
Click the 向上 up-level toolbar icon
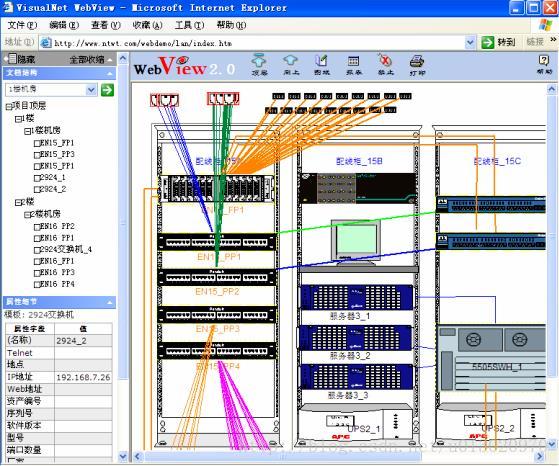pyautogui.click(x=291, y=65)
